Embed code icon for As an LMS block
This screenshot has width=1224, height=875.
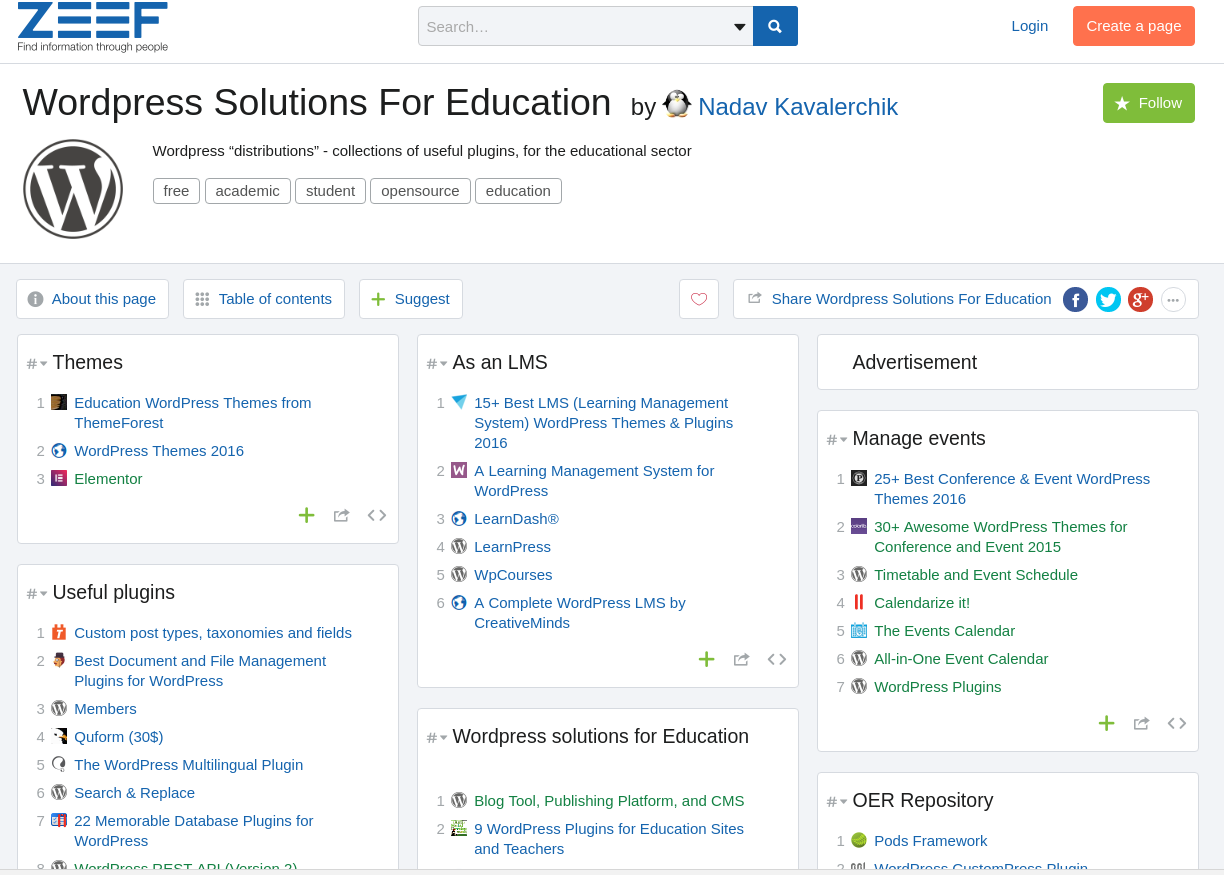click(x=777, y=659)
